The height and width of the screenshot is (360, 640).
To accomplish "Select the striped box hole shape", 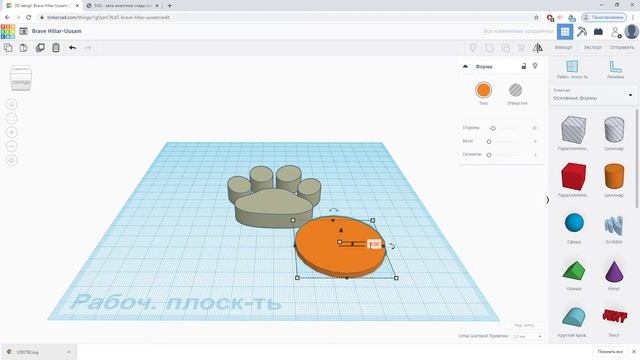I will pos(573,130).
